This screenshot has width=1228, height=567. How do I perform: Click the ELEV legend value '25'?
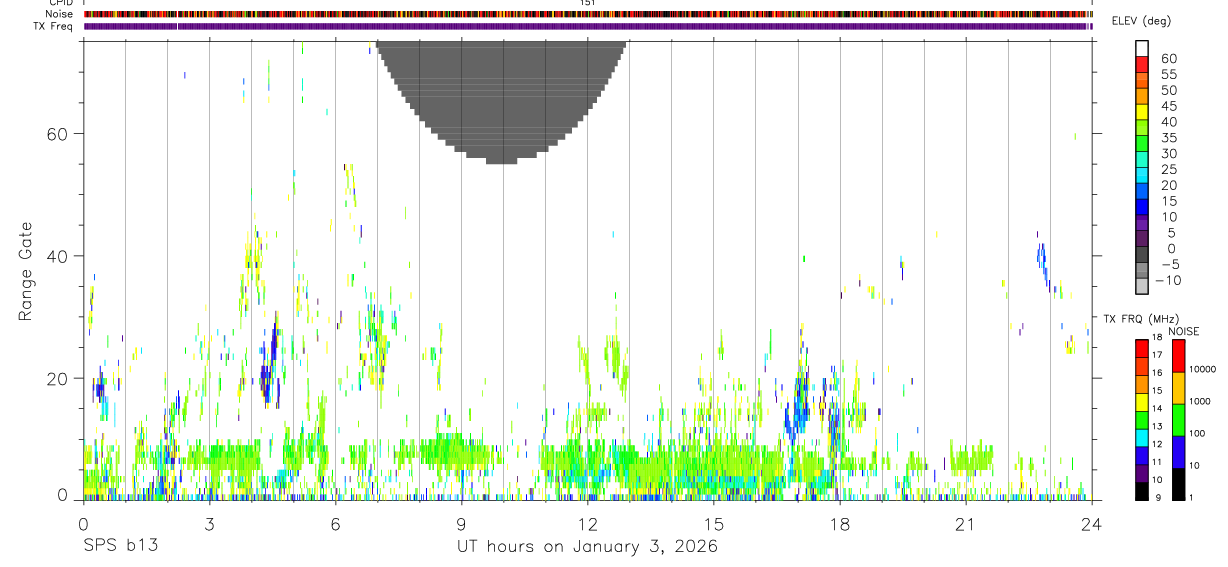point(1168,169)
